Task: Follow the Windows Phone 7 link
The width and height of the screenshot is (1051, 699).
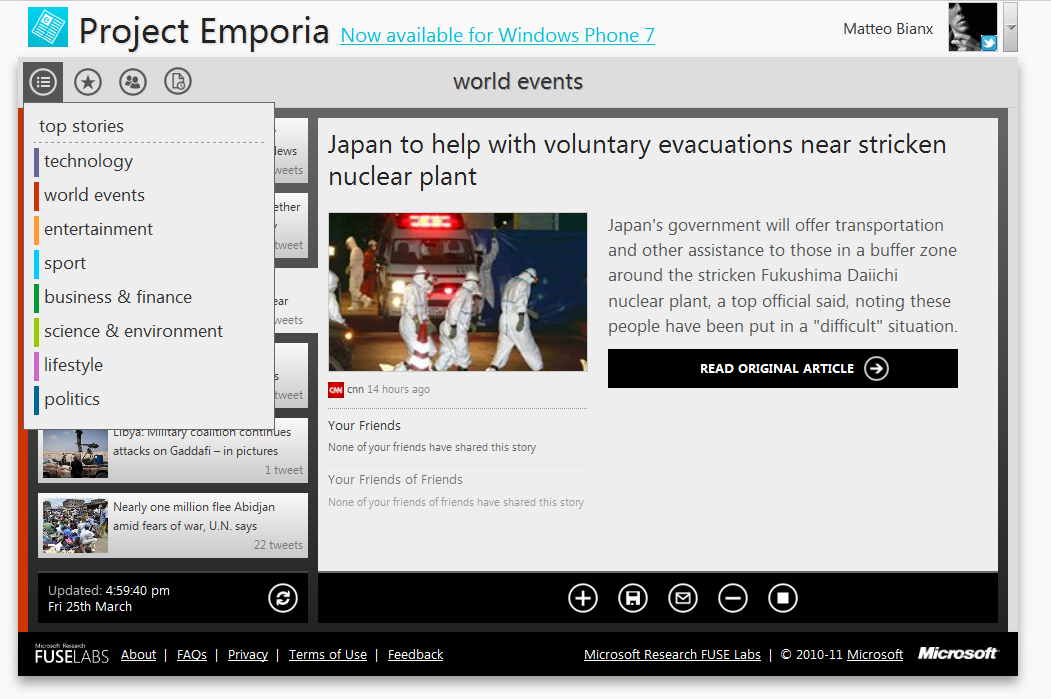Action: (x=497, y=35)
